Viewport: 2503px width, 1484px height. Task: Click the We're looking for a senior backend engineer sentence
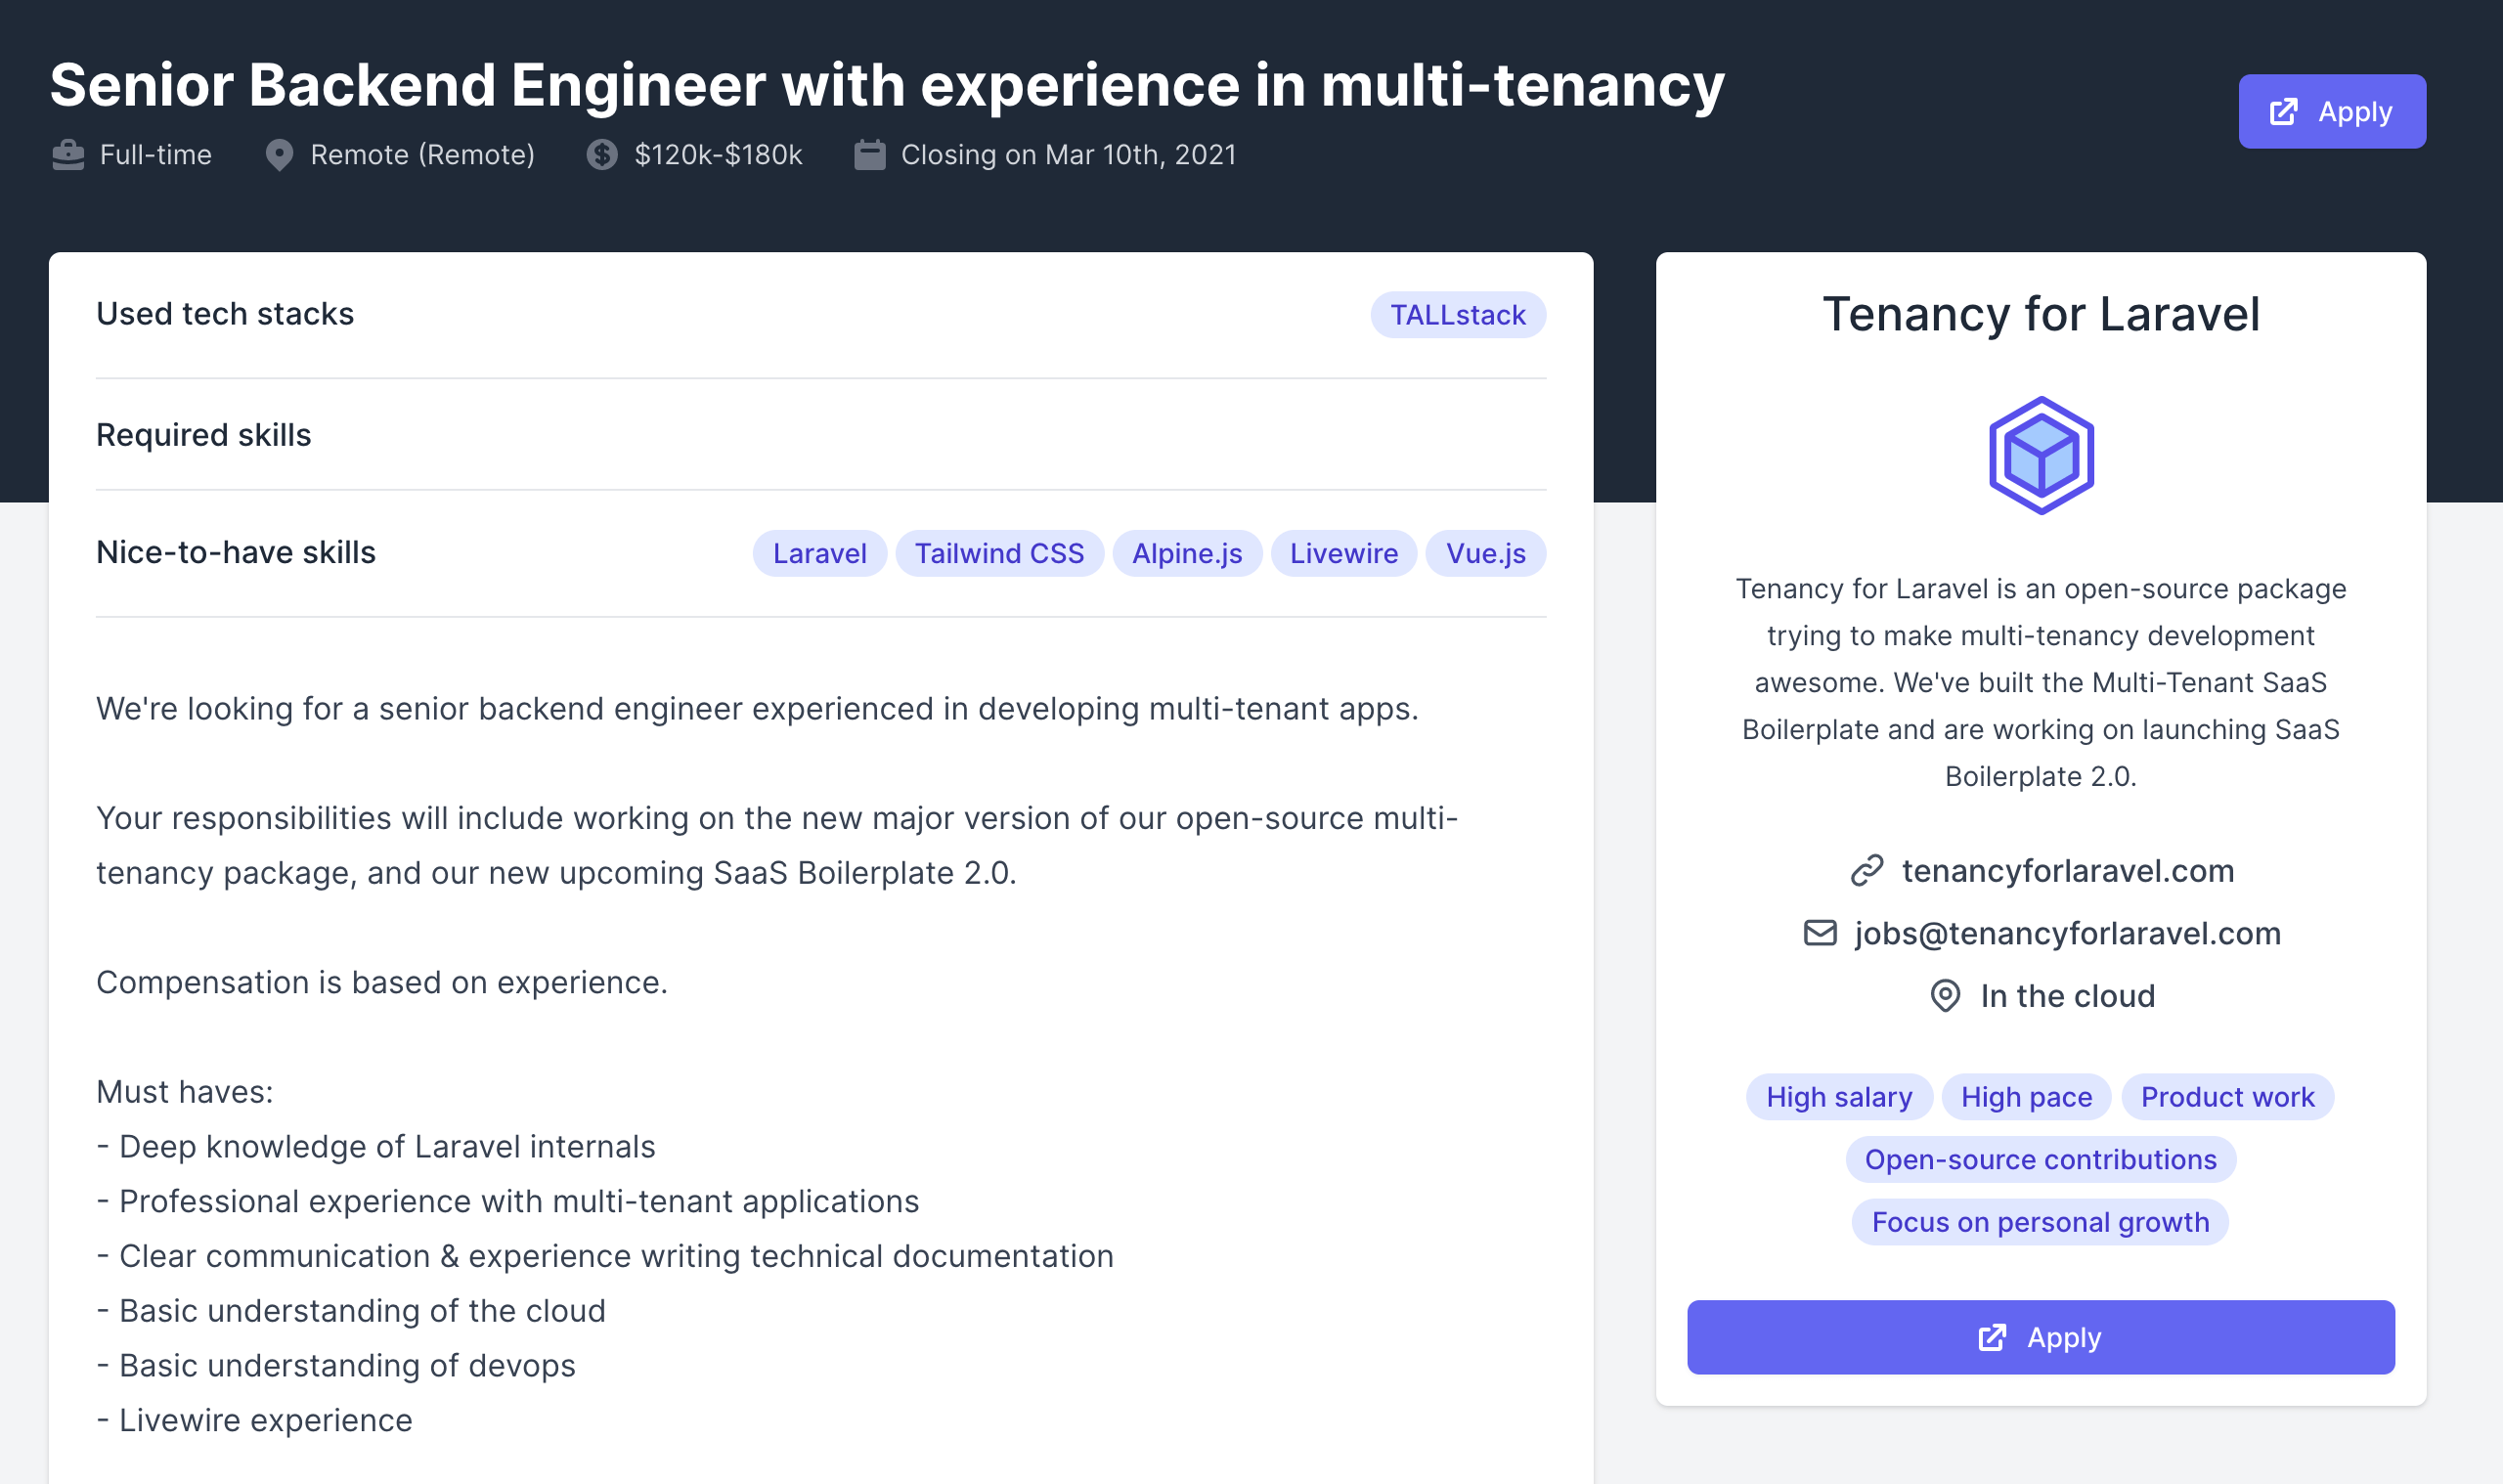pos(757,708)
